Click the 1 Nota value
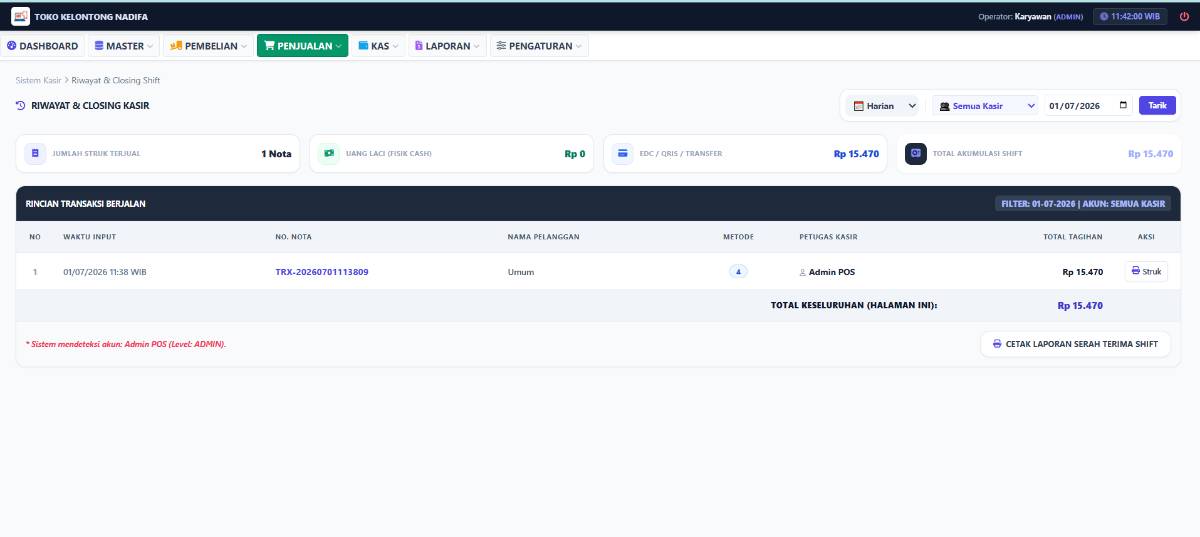This screenshot has width=1200, height=537. 276,154
